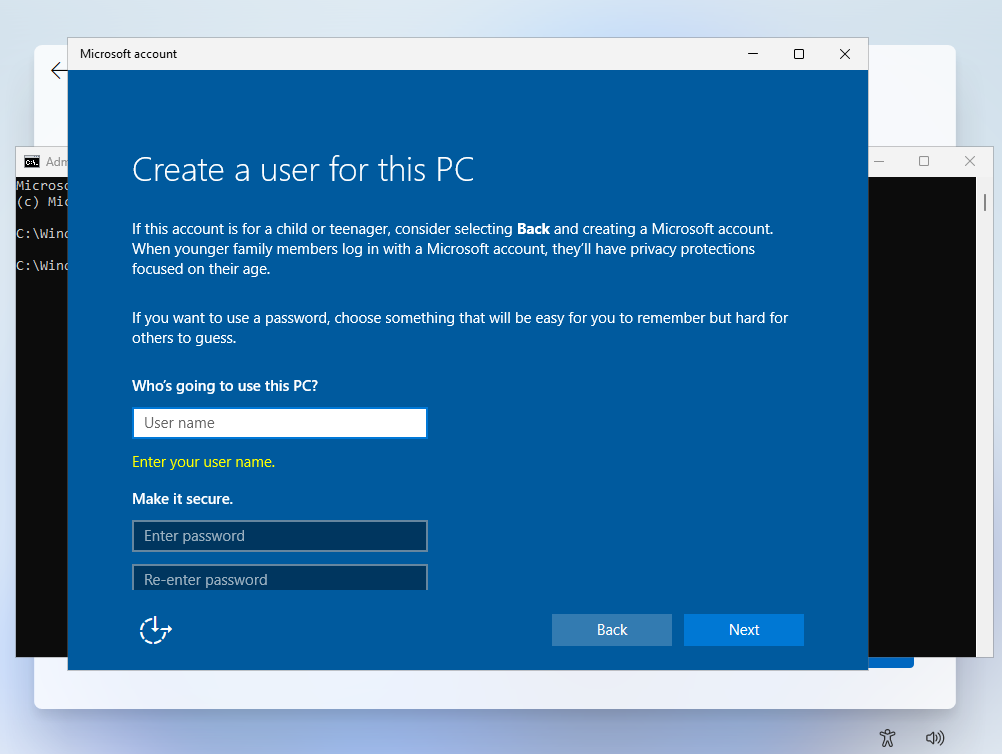Click the dashed timer icon on the dialog

point(155,630)
